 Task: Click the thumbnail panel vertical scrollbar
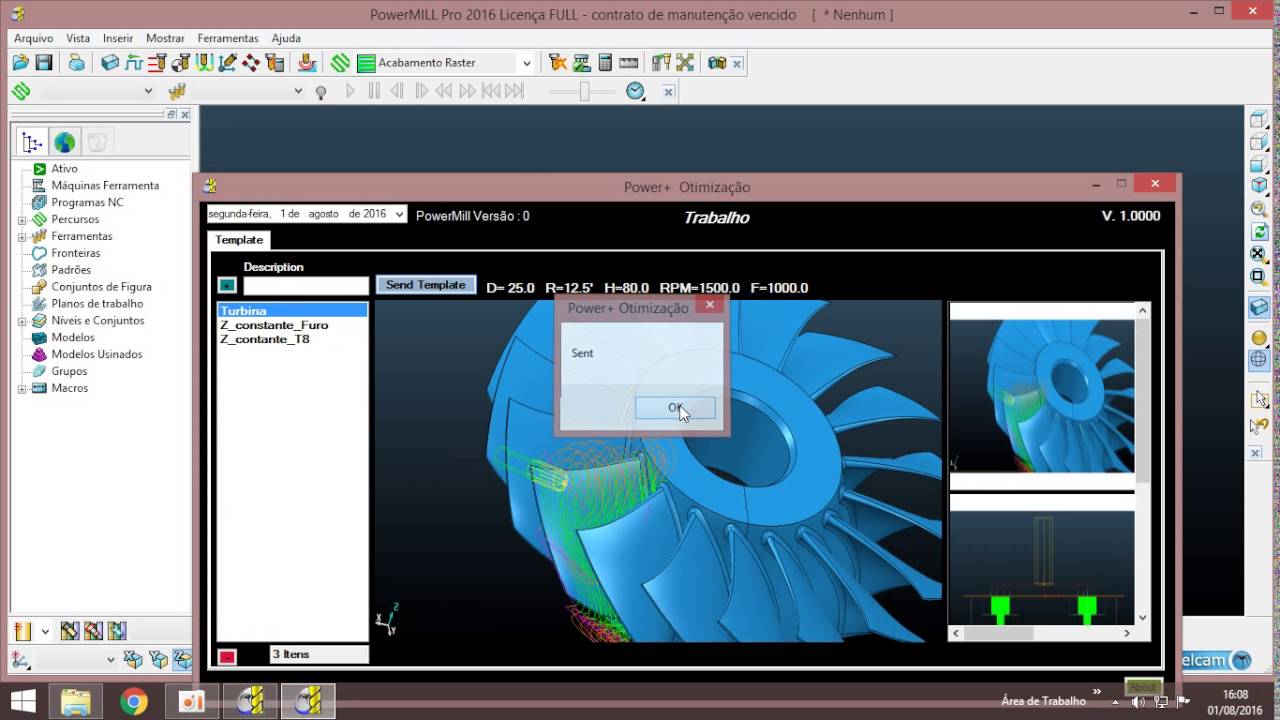pos(1142,464)
